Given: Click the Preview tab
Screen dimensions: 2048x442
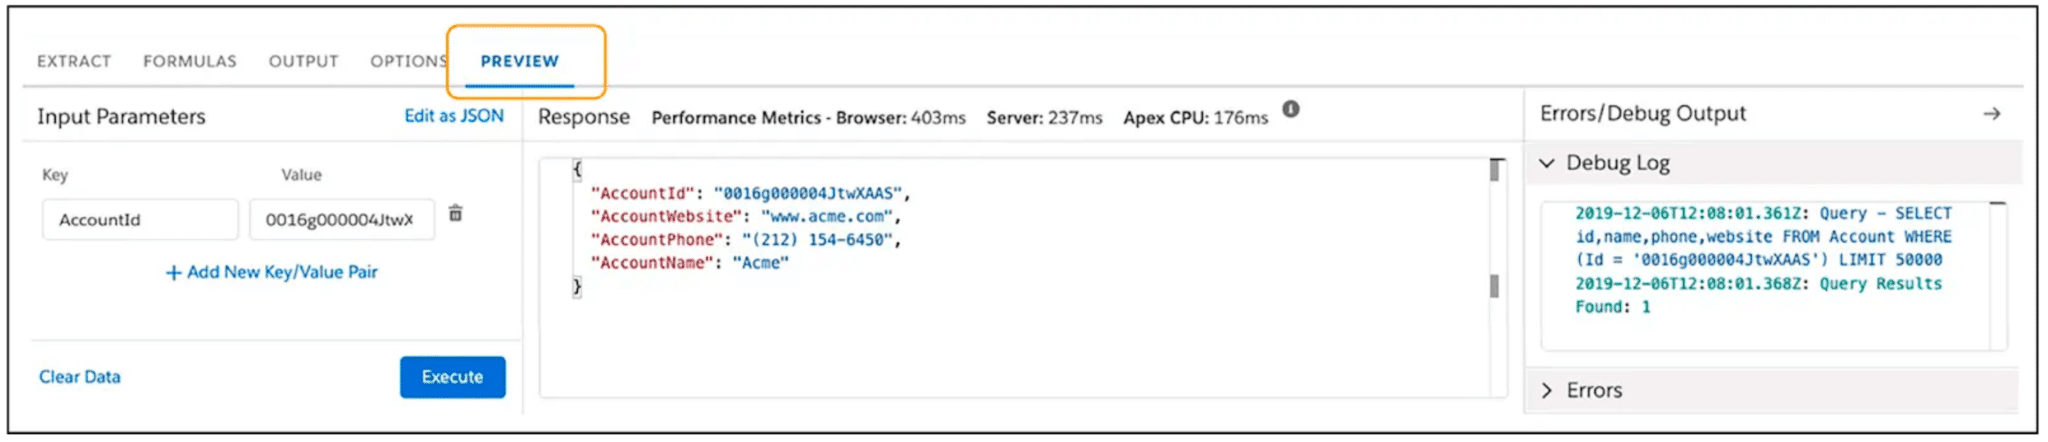Looking at the screenshot, I should tap(519, 61).
